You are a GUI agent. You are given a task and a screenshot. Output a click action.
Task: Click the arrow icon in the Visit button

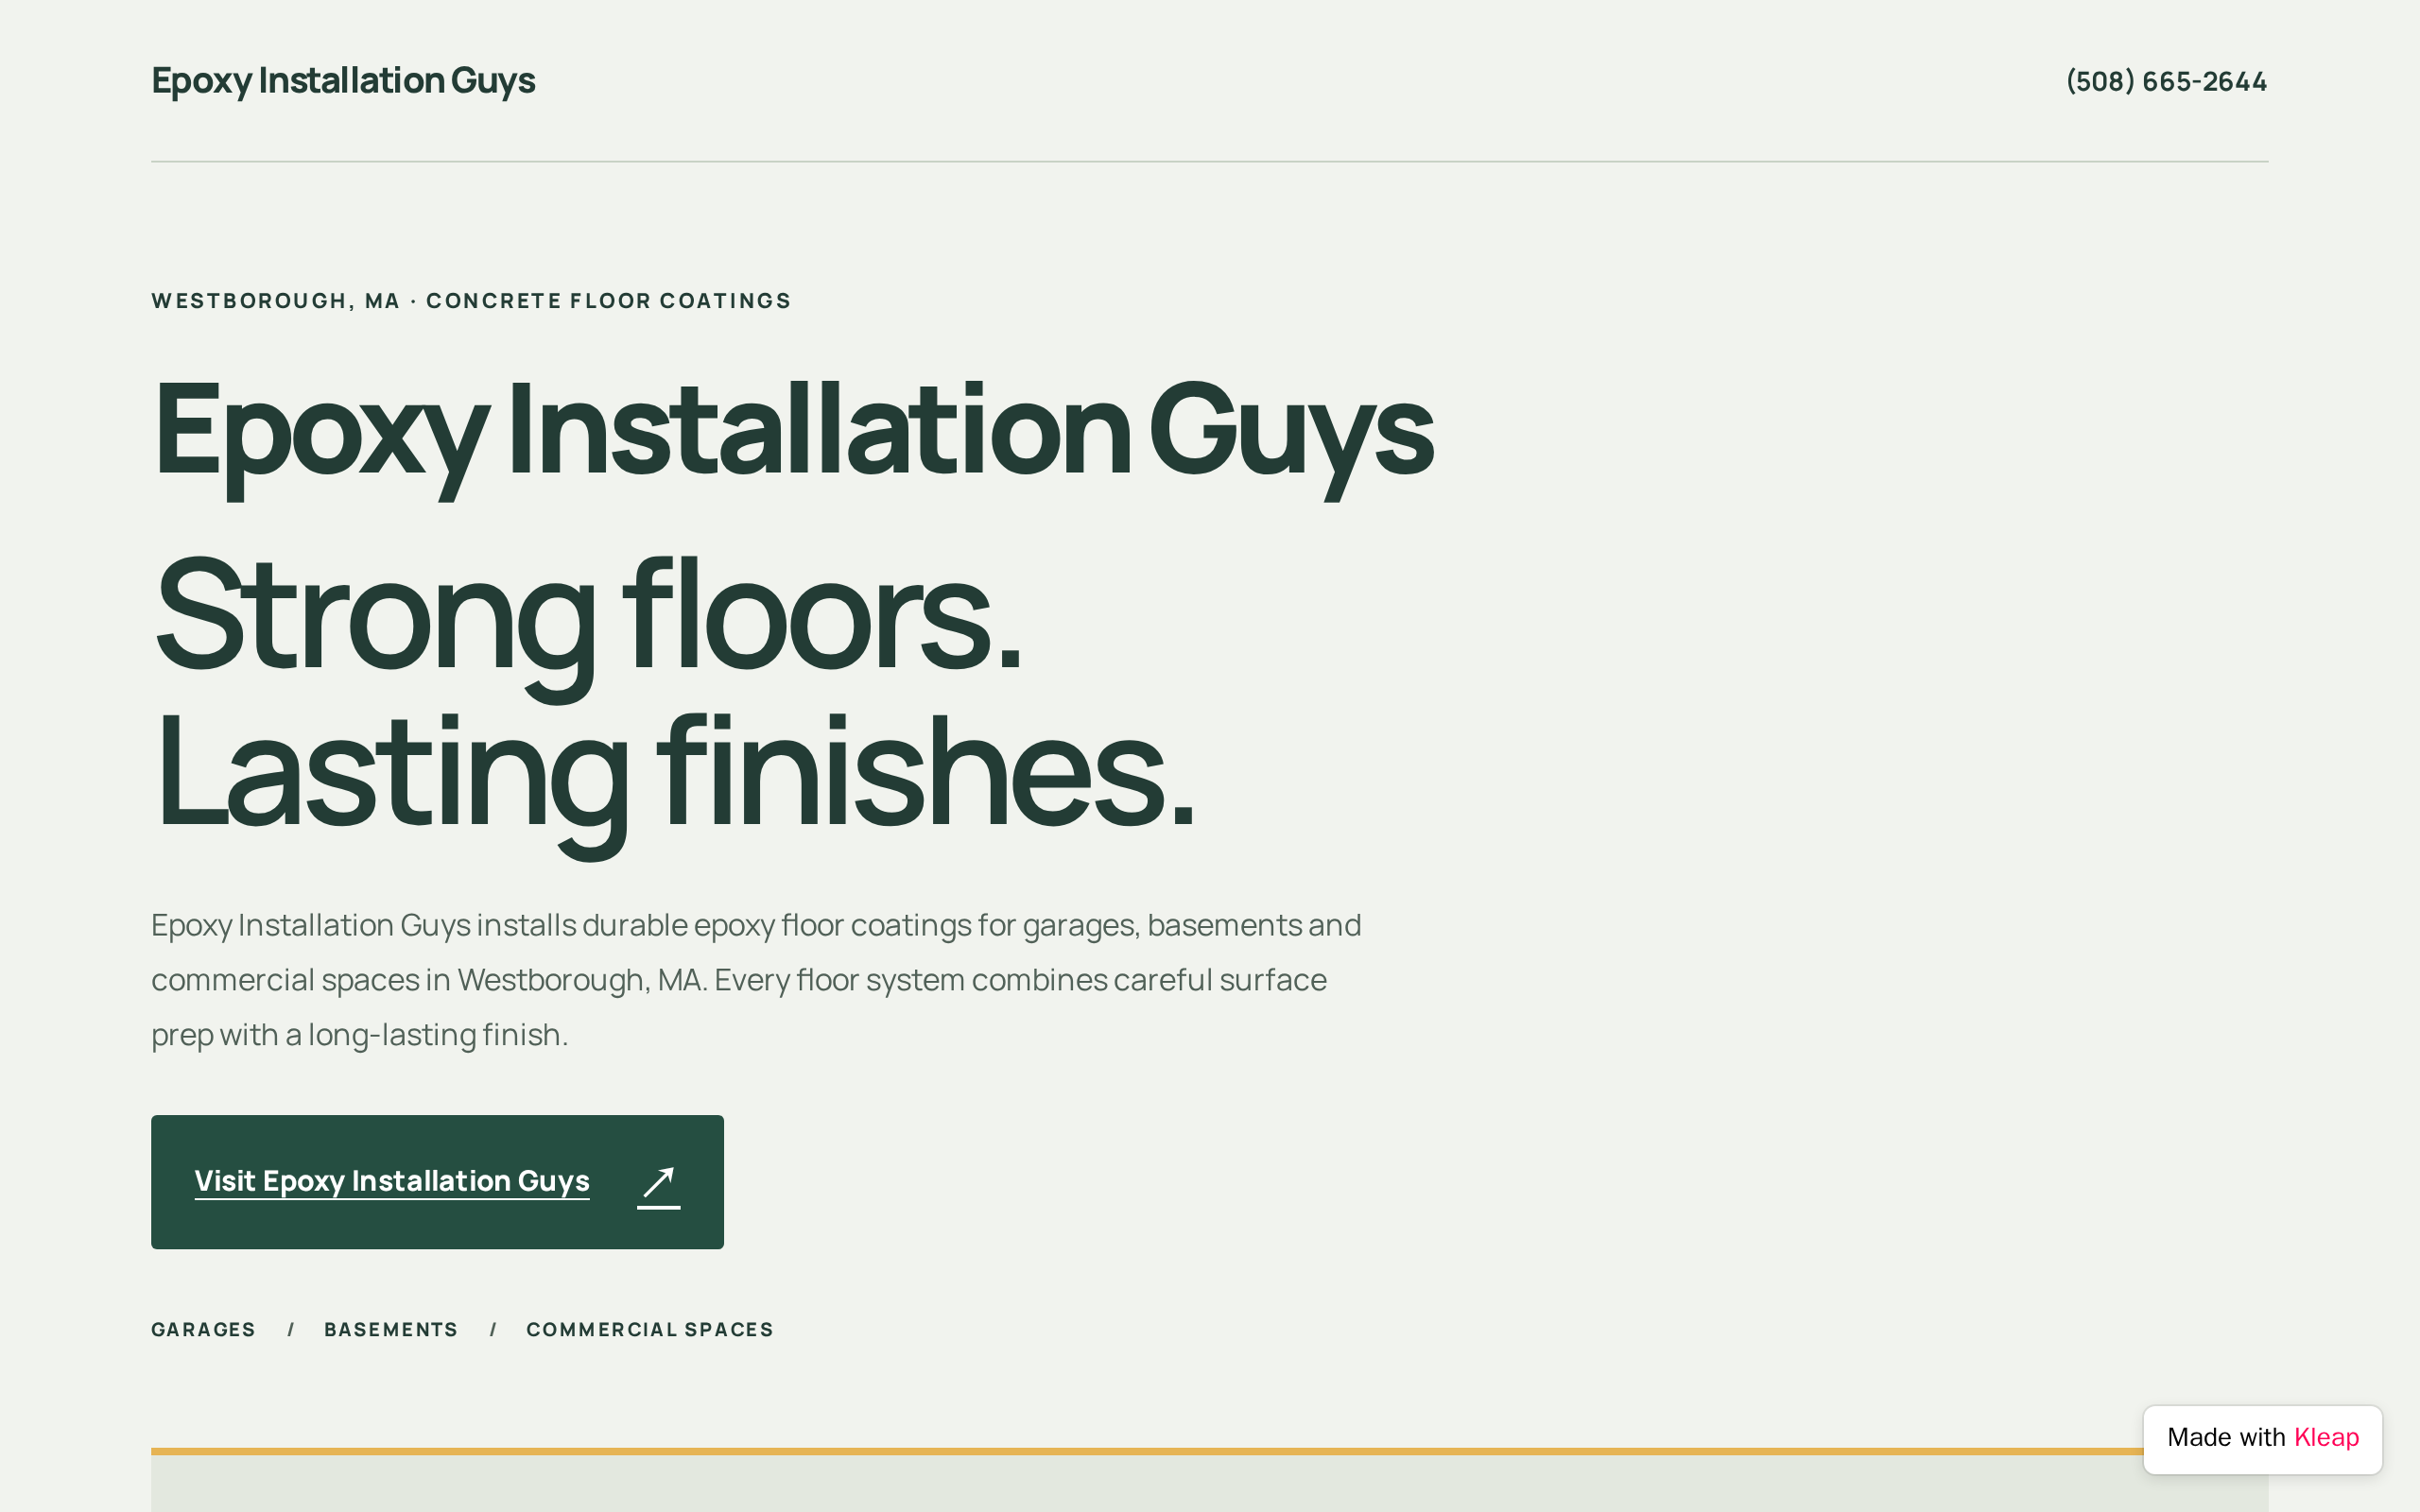[x=659, y=1184]
